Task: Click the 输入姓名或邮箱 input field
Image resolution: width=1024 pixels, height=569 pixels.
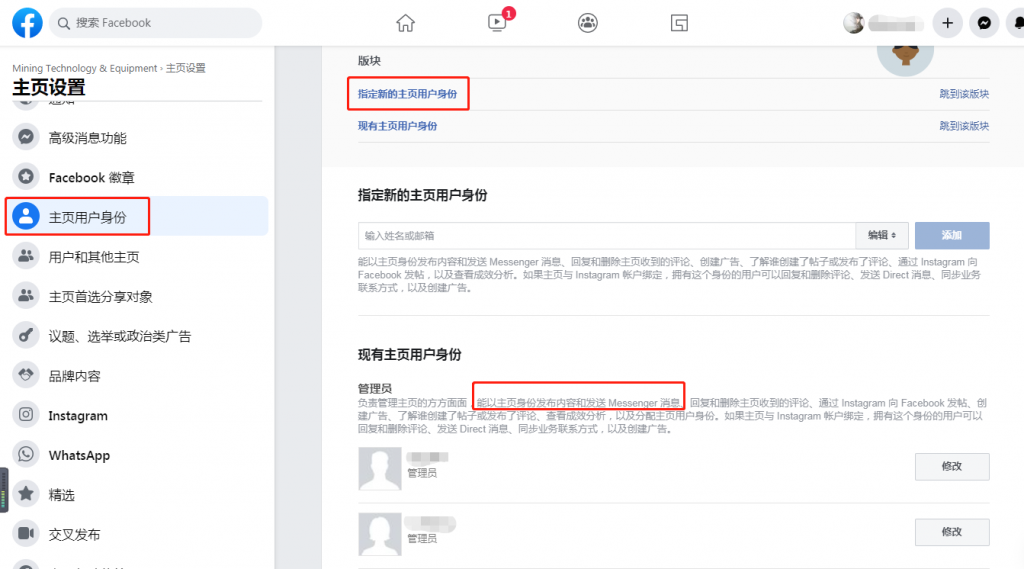Action: pyautogui.click(x=607, y=236)
